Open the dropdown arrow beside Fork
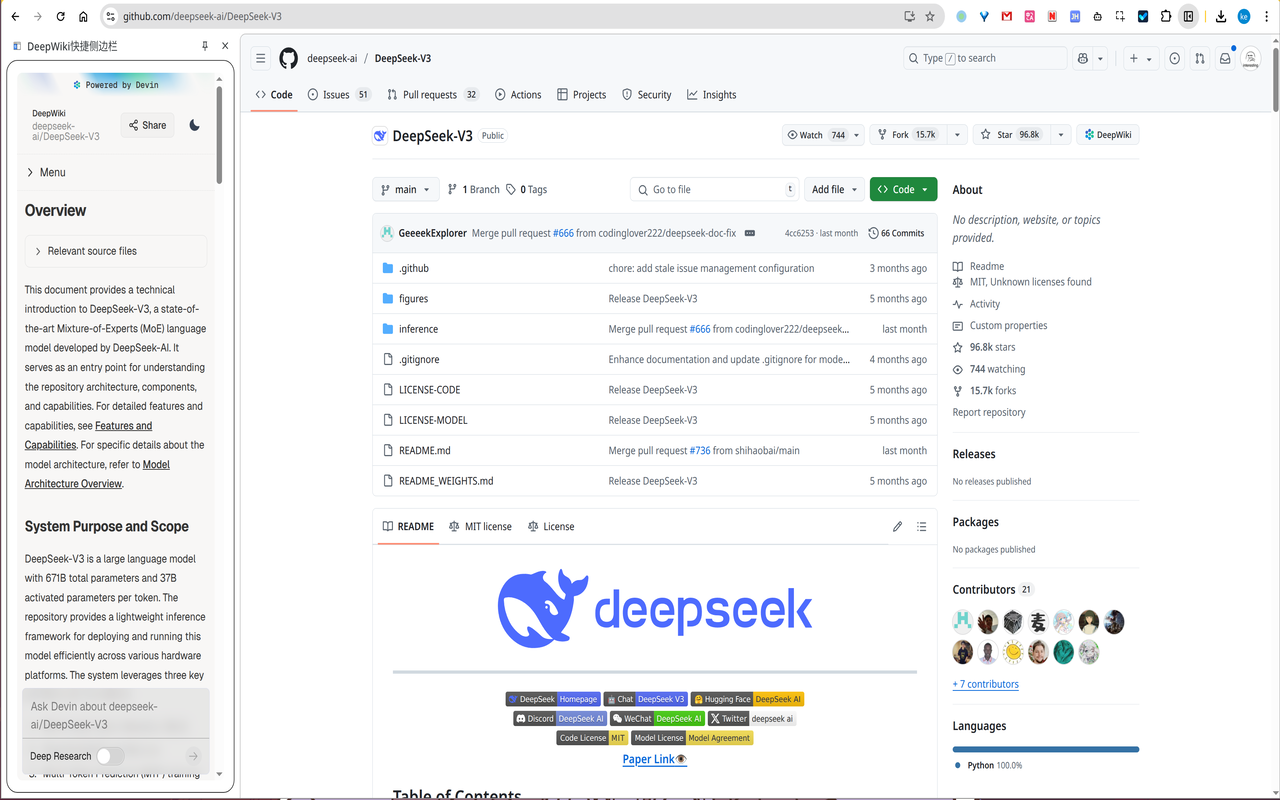Image resolution: width=1280 pixels, height=800 pixels. (x=957, y=134)
